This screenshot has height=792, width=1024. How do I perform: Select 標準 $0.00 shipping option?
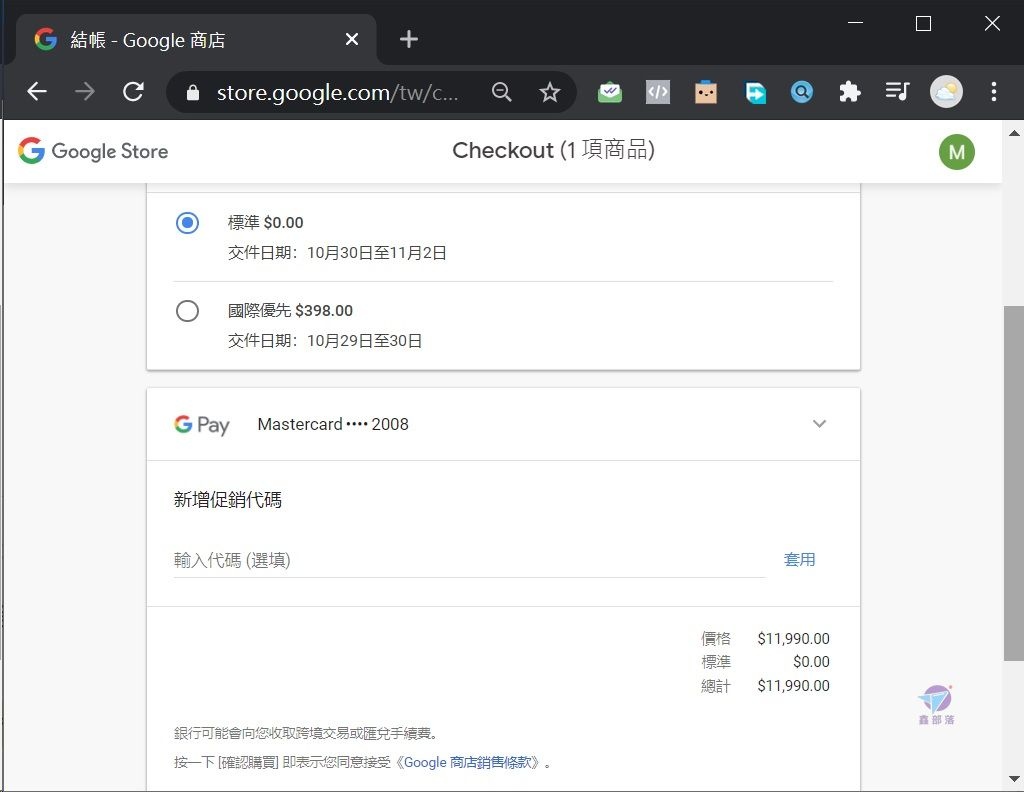(x=187, y=223)
